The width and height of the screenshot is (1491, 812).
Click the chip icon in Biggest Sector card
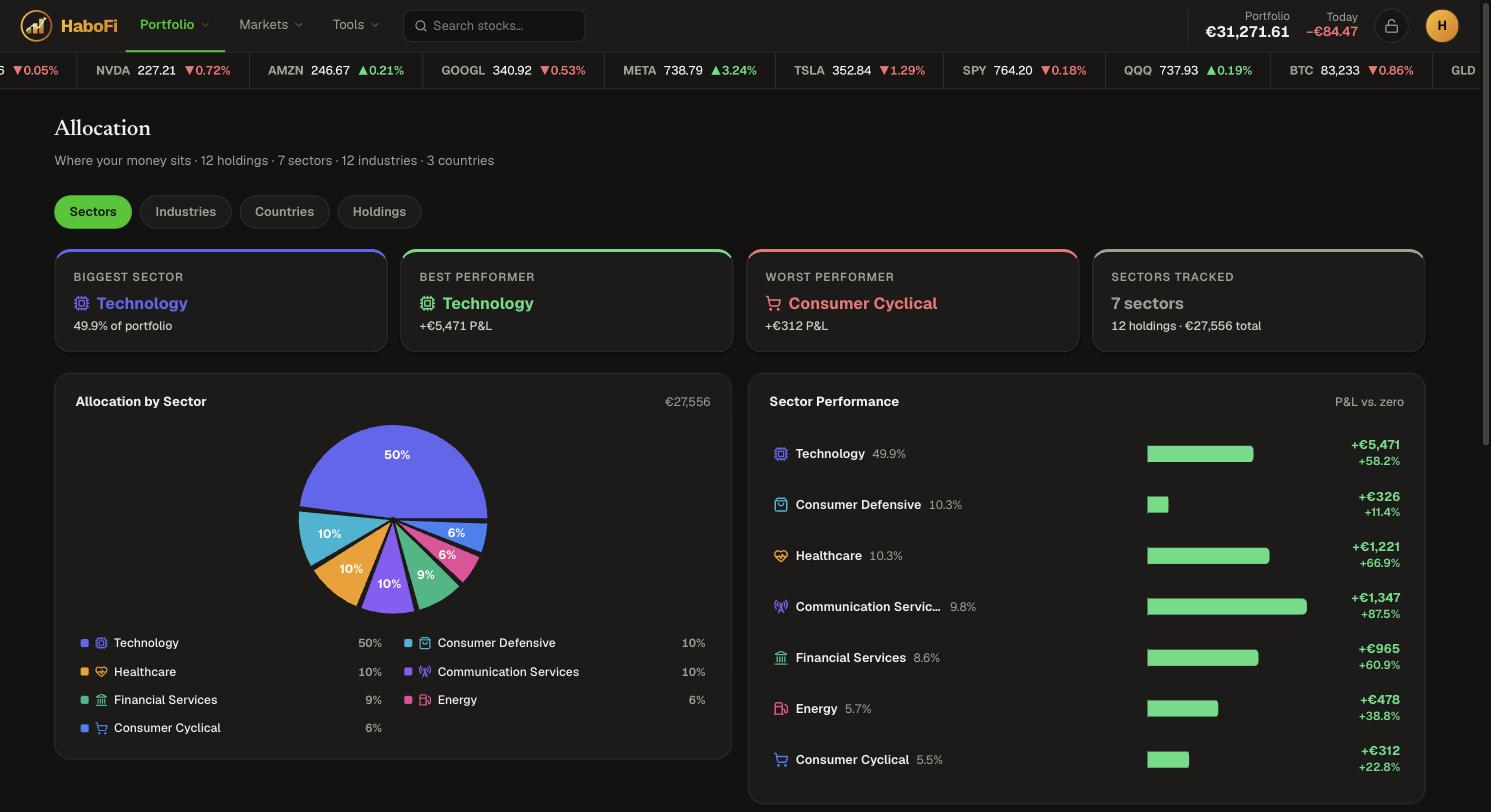click(x=81, y=303)
